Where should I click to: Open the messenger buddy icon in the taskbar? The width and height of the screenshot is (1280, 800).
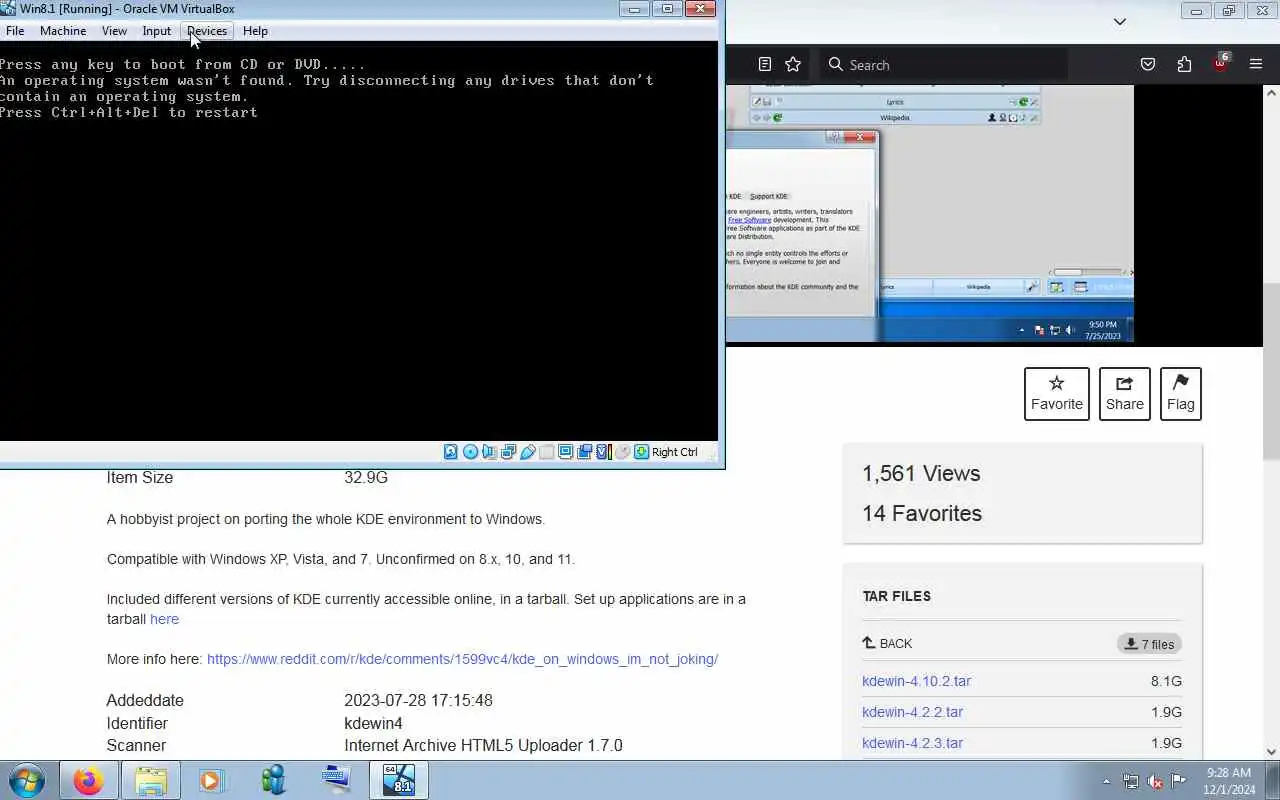tap(274, 780)
